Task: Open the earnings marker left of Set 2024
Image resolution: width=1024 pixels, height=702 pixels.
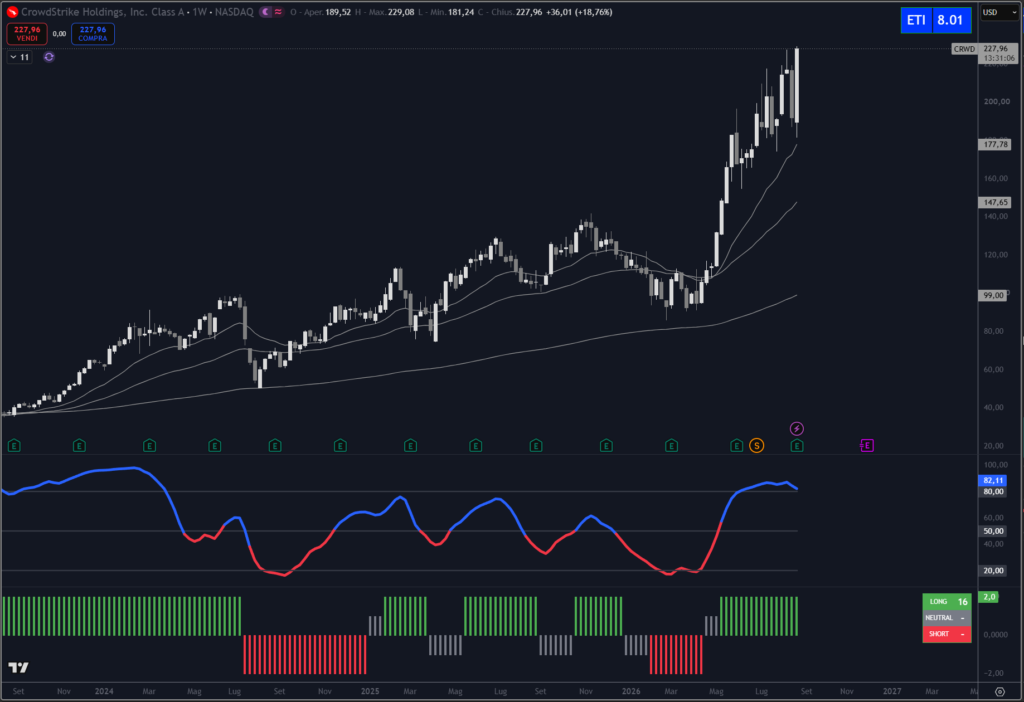Action: (x=274, y=445)
